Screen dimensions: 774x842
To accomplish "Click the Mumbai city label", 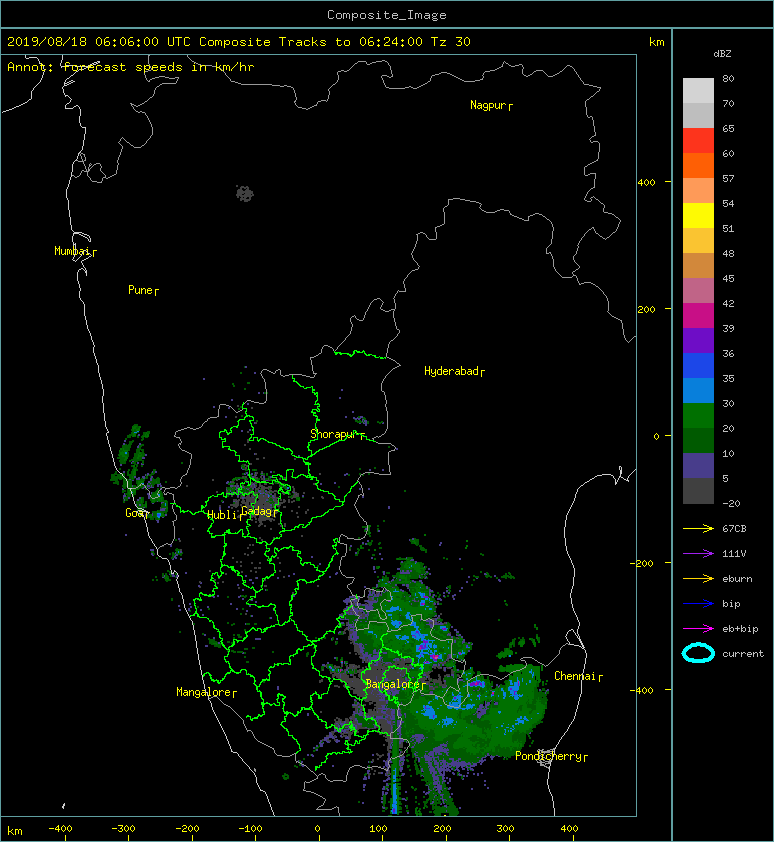I will pos(71,251).
